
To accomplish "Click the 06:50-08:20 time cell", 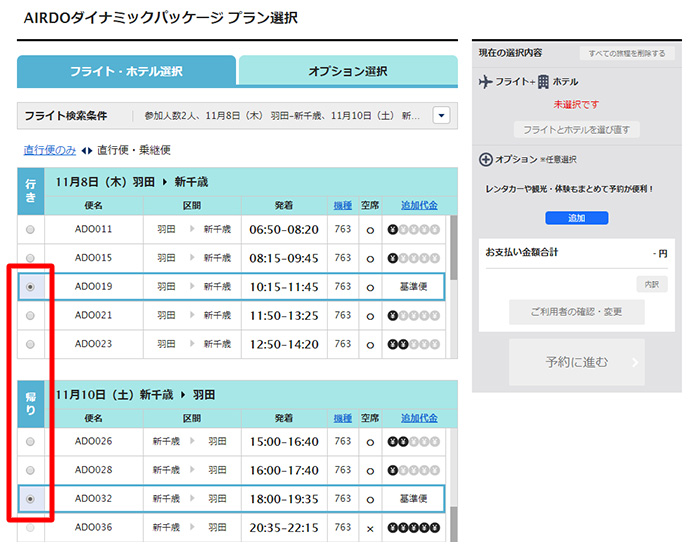I will (x=284, y=229).
